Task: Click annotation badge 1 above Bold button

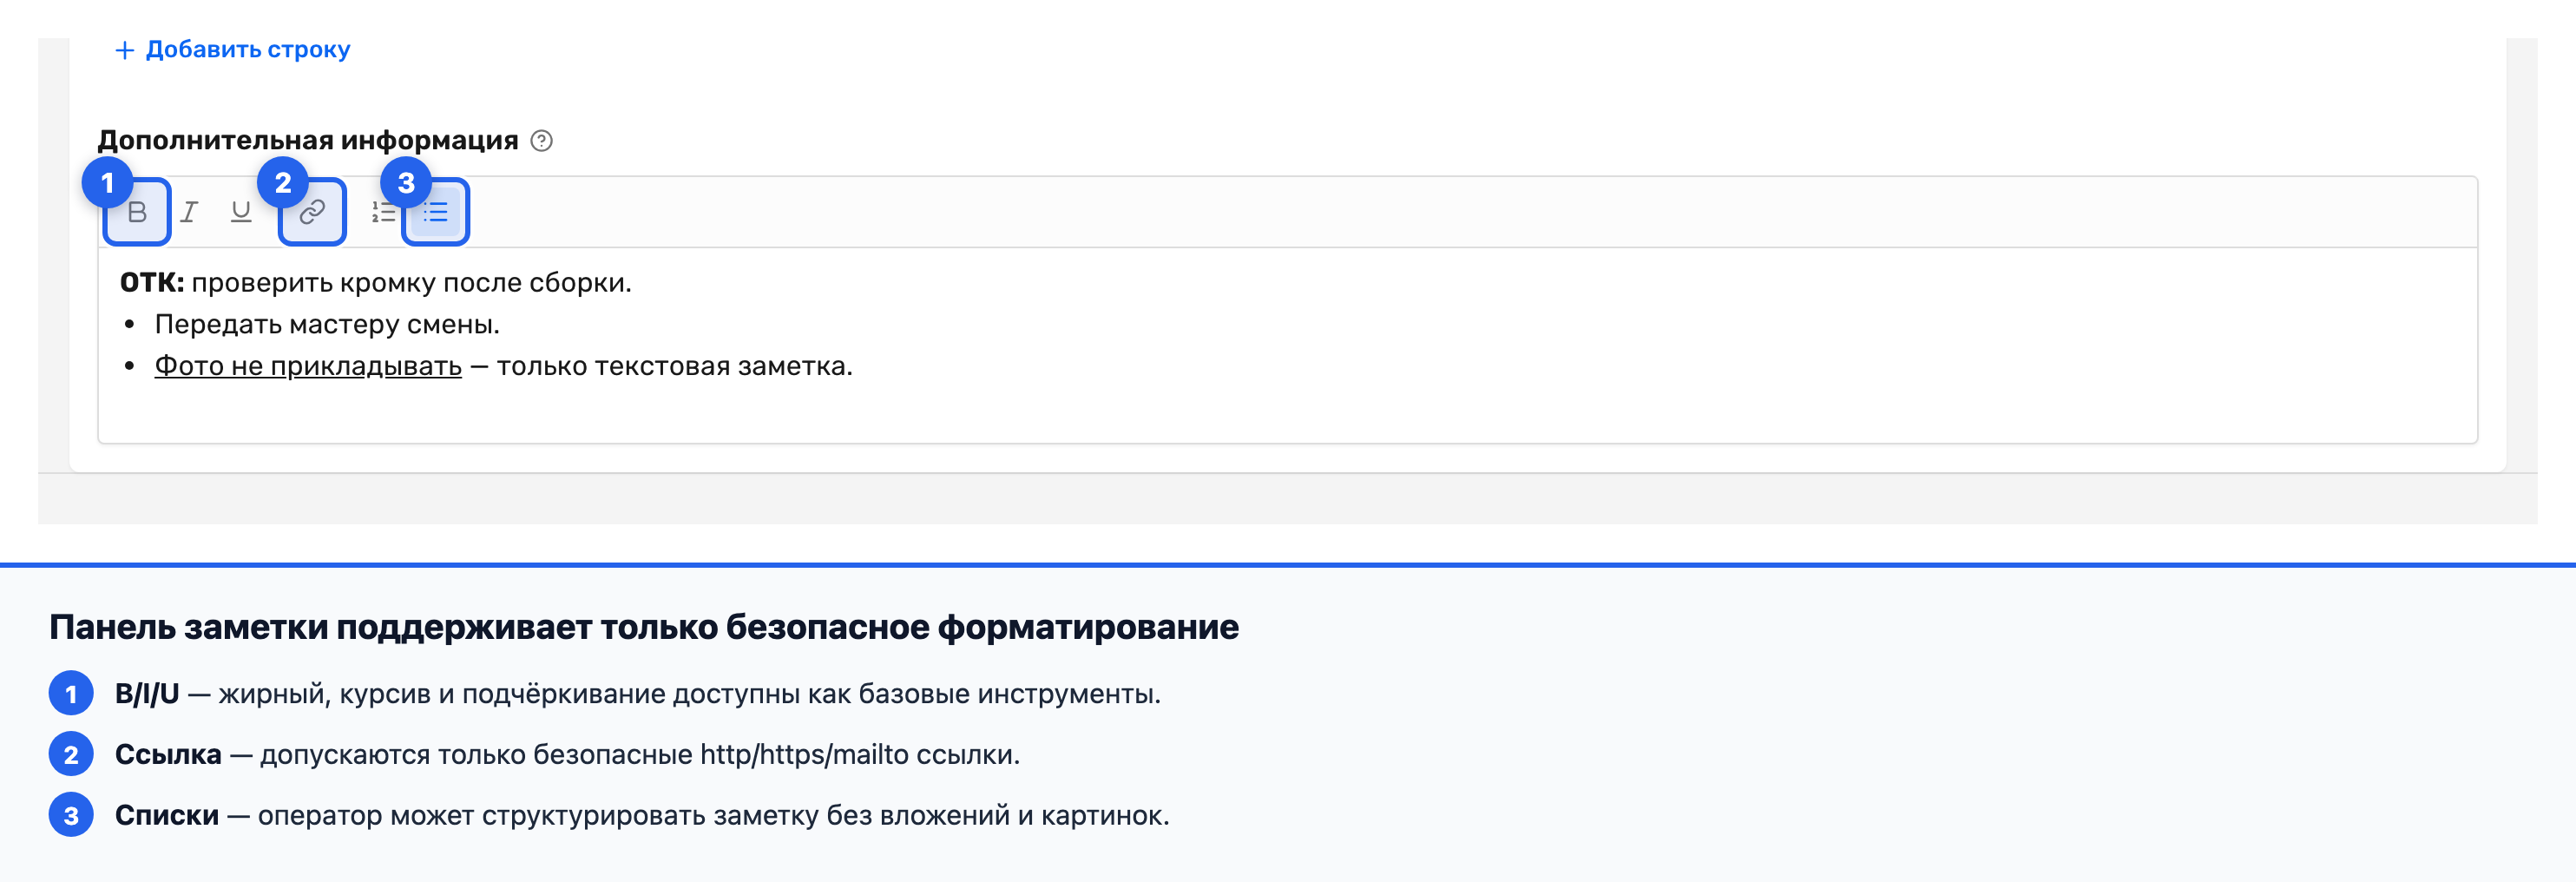Action: (x=108, y=183)
